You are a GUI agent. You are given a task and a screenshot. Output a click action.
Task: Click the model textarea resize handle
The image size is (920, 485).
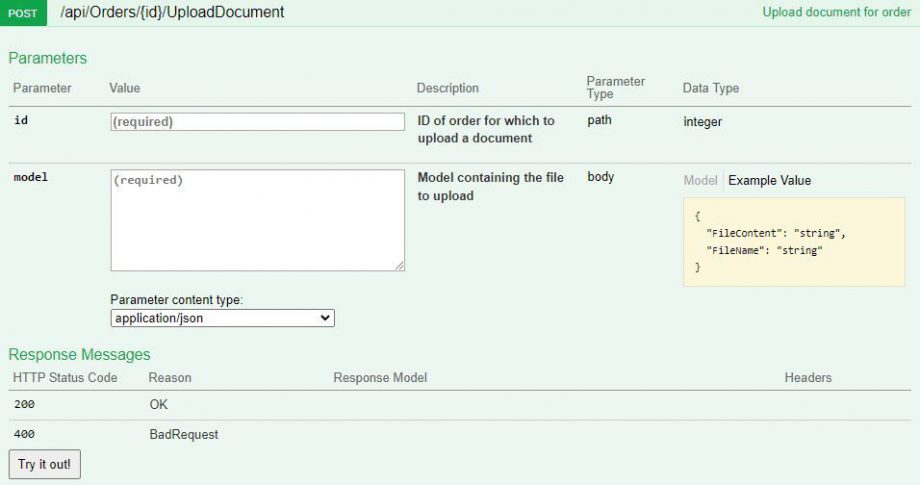coord(399,266)
